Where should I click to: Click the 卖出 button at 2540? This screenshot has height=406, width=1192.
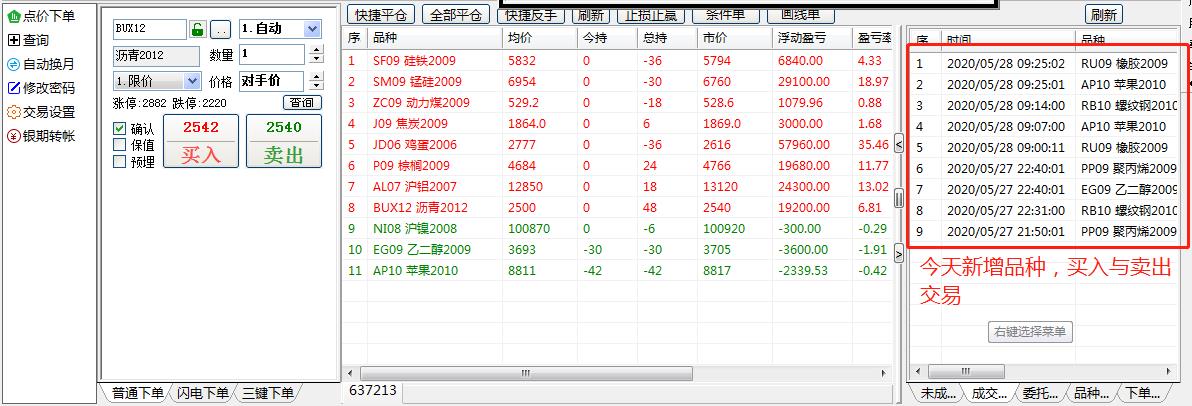[x=284, y=141]
